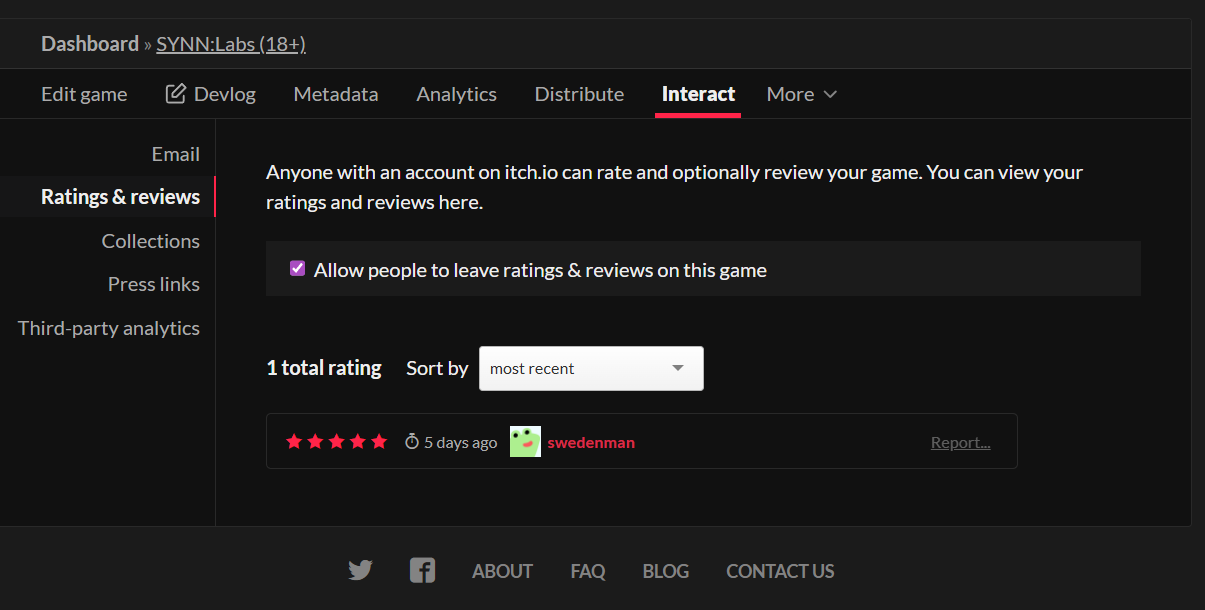Click the Report... link
Image resolution: width=1205 pixels, height=610 pixels.
tap(960, 442)
